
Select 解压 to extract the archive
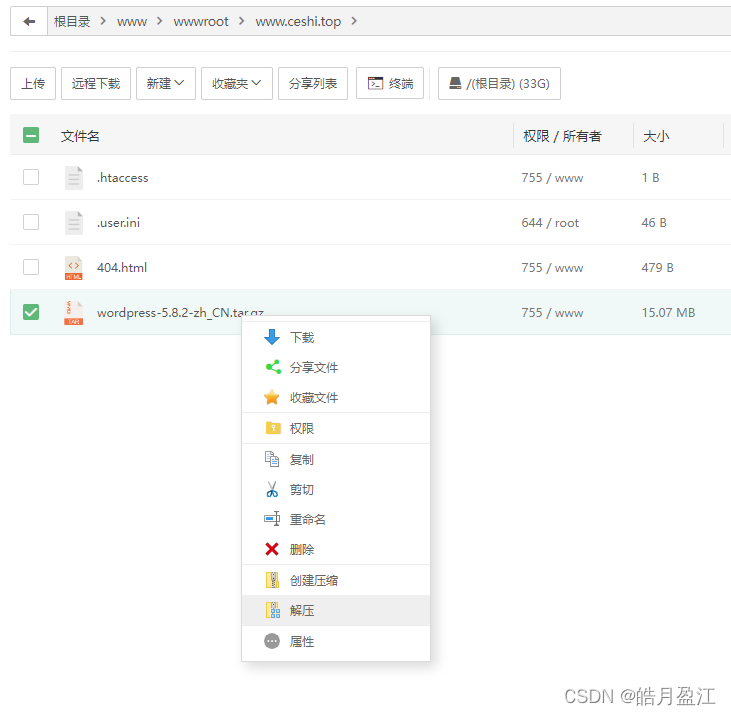pyautogui.click(x=336, y=611)
